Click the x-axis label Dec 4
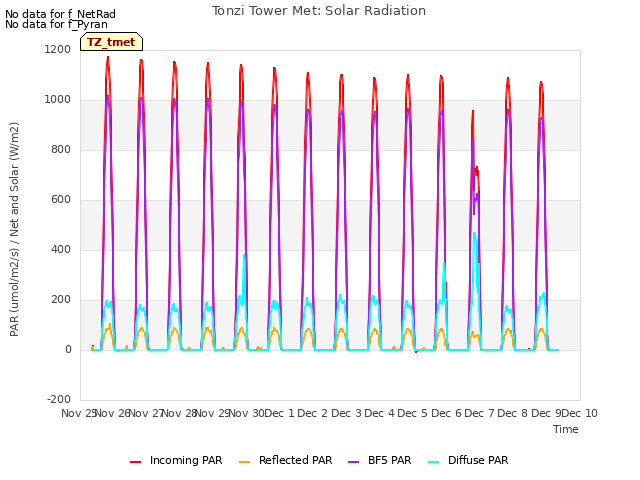The width and height of the screenshot is (640, 480). click(x=379, y=413)
